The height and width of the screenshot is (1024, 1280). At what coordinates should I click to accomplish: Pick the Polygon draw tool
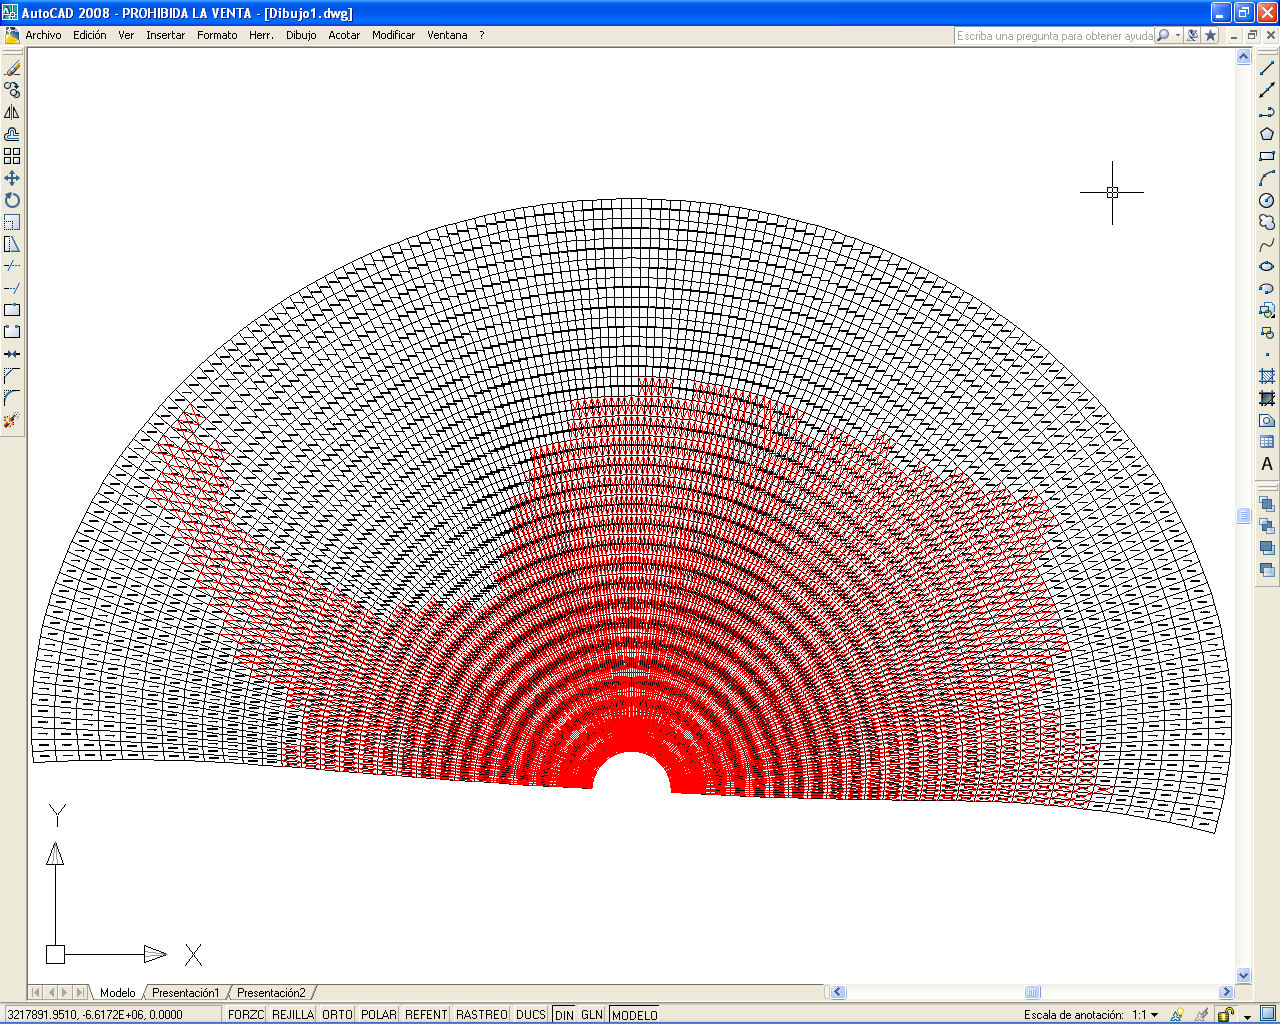[x=1267, y=134]
